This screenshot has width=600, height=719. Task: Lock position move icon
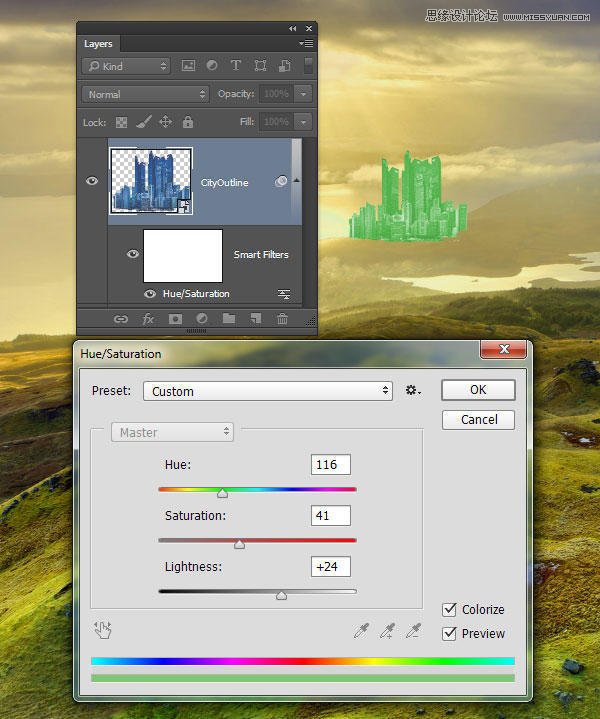165,122
